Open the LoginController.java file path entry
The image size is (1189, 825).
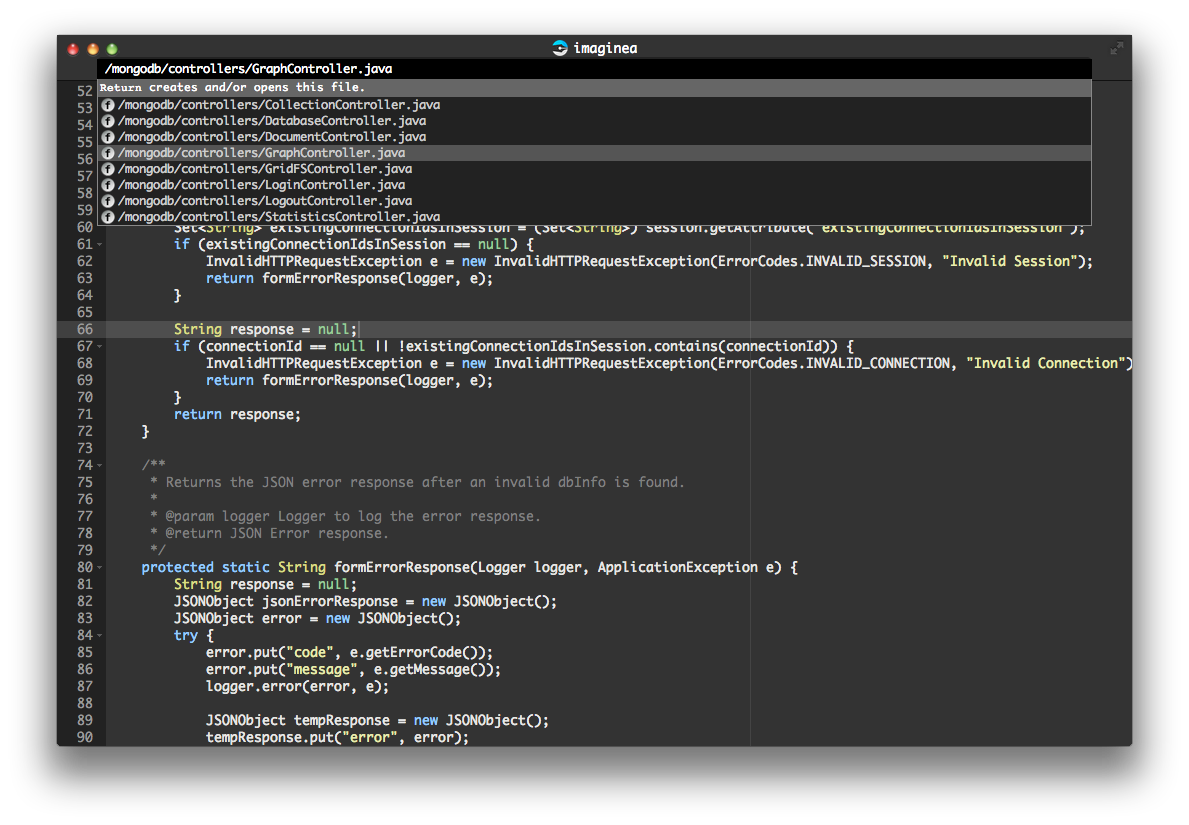coord(261,185)
